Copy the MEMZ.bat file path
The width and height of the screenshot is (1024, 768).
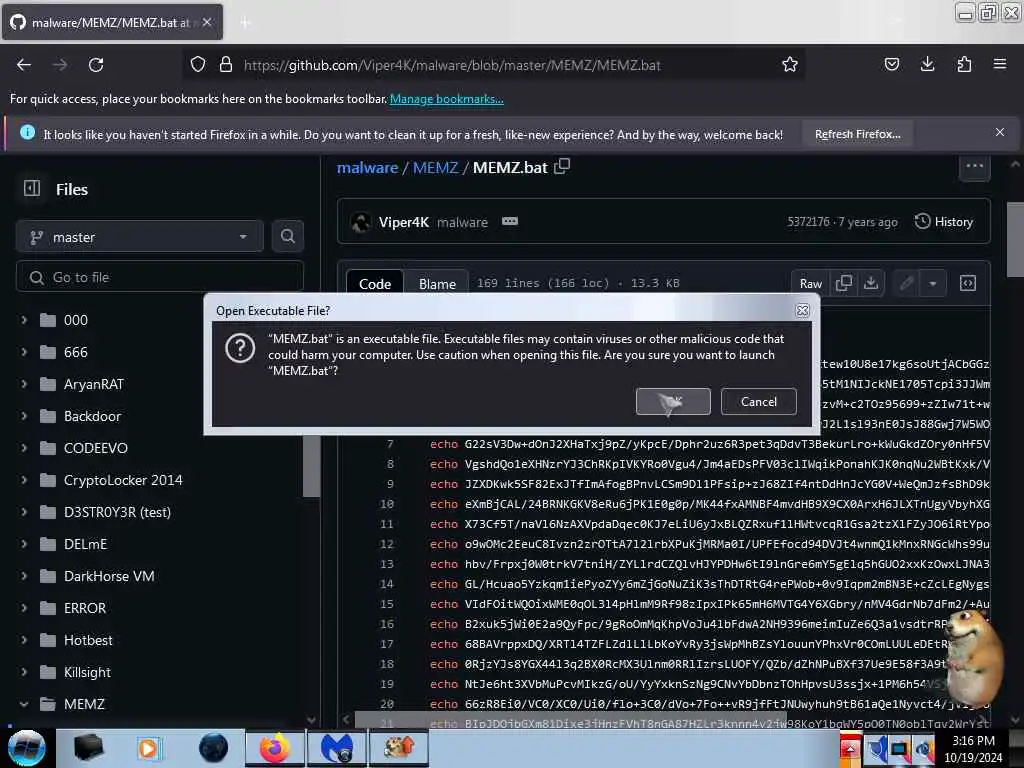pyautogui.click(x=562, y=167)
